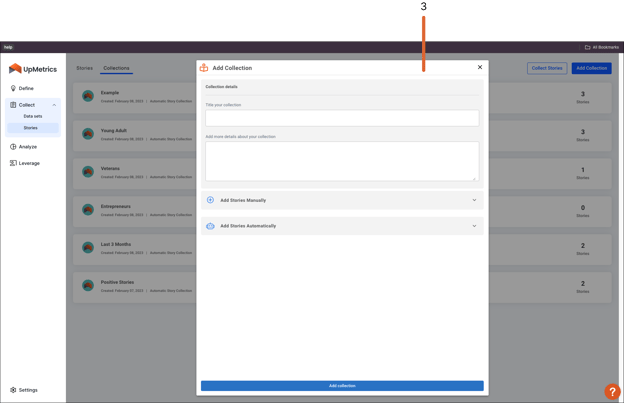The height and width of the screenshot is (403, 624).
Task: Click the Collect Stories button
Action: [x=547, y=68]
